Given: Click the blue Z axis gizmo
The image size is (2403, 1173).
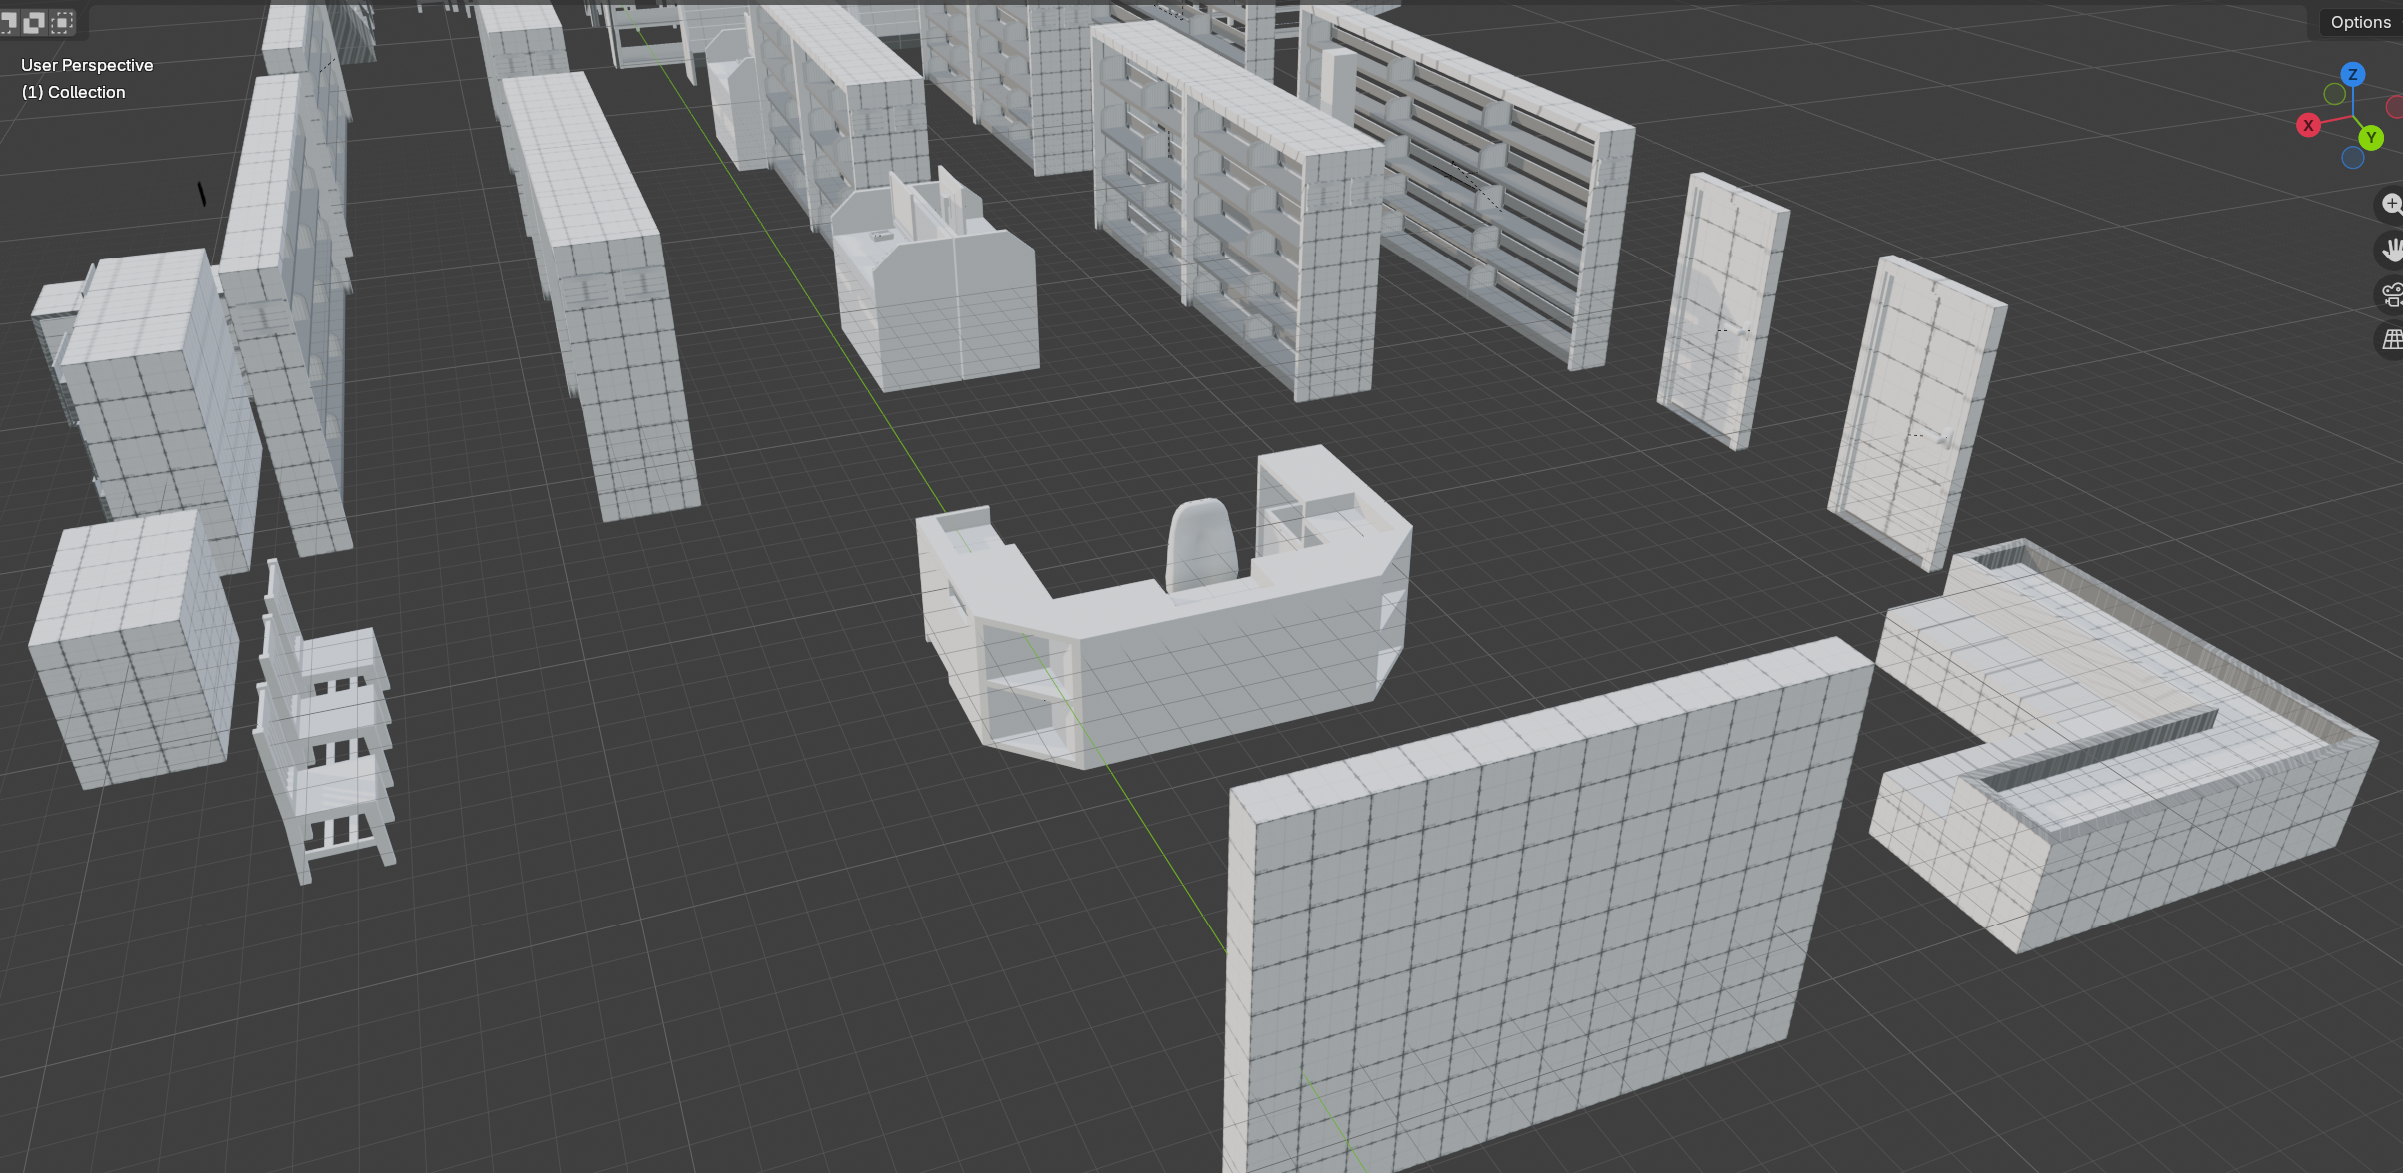Looking at the screenshot, I should (2352, 74).
